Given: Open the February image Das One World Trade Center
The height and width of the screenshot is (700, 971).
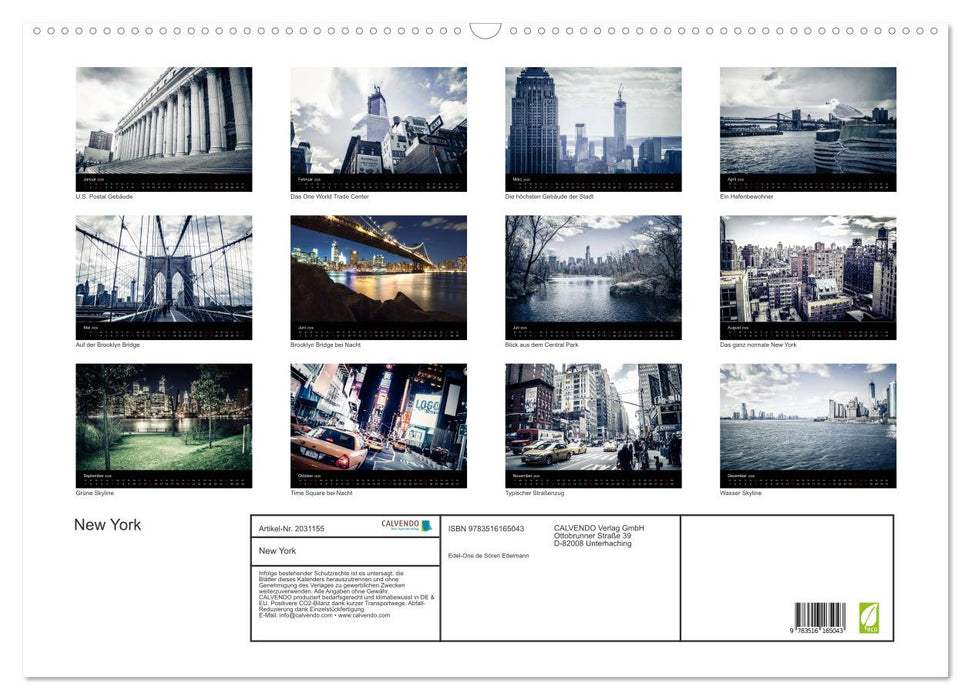Looking at the screenshot, I should 378,128.
